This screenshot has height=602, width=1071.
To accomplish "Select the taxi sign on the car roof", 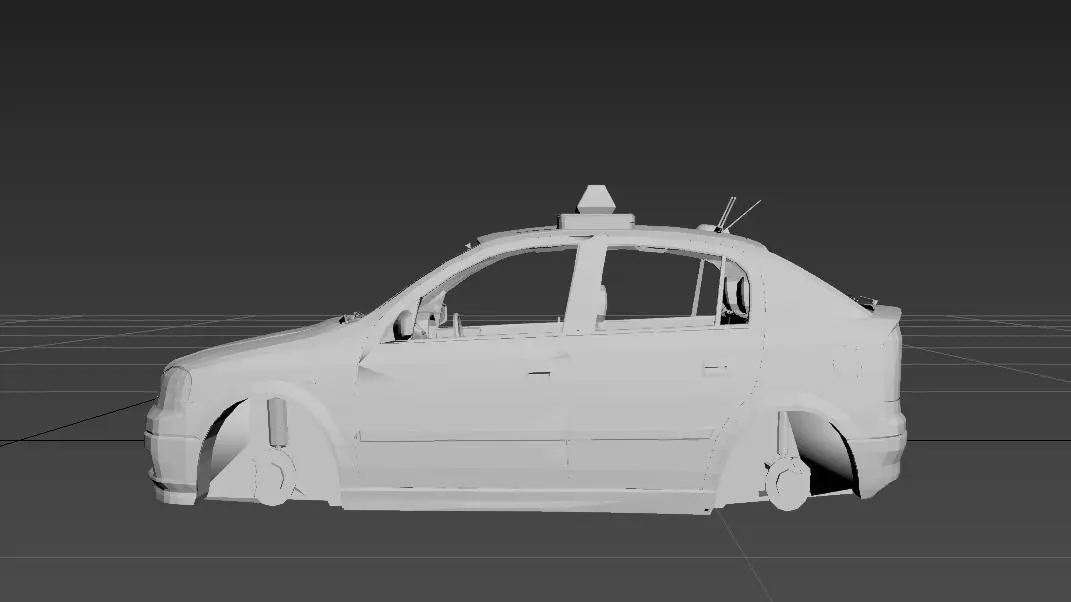I will click(596, 207).
